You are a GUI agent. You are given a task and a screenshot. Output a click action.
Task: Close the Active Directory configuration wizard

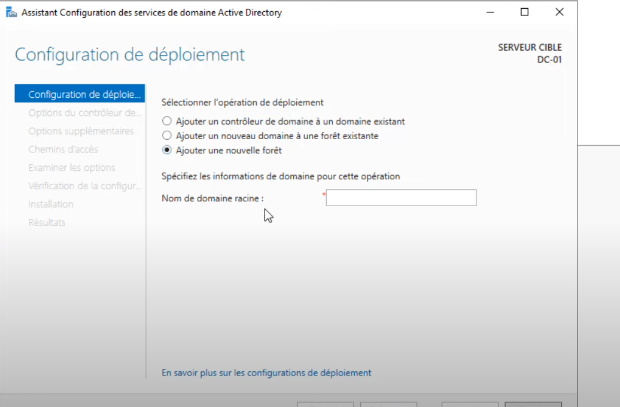point(560,12)
